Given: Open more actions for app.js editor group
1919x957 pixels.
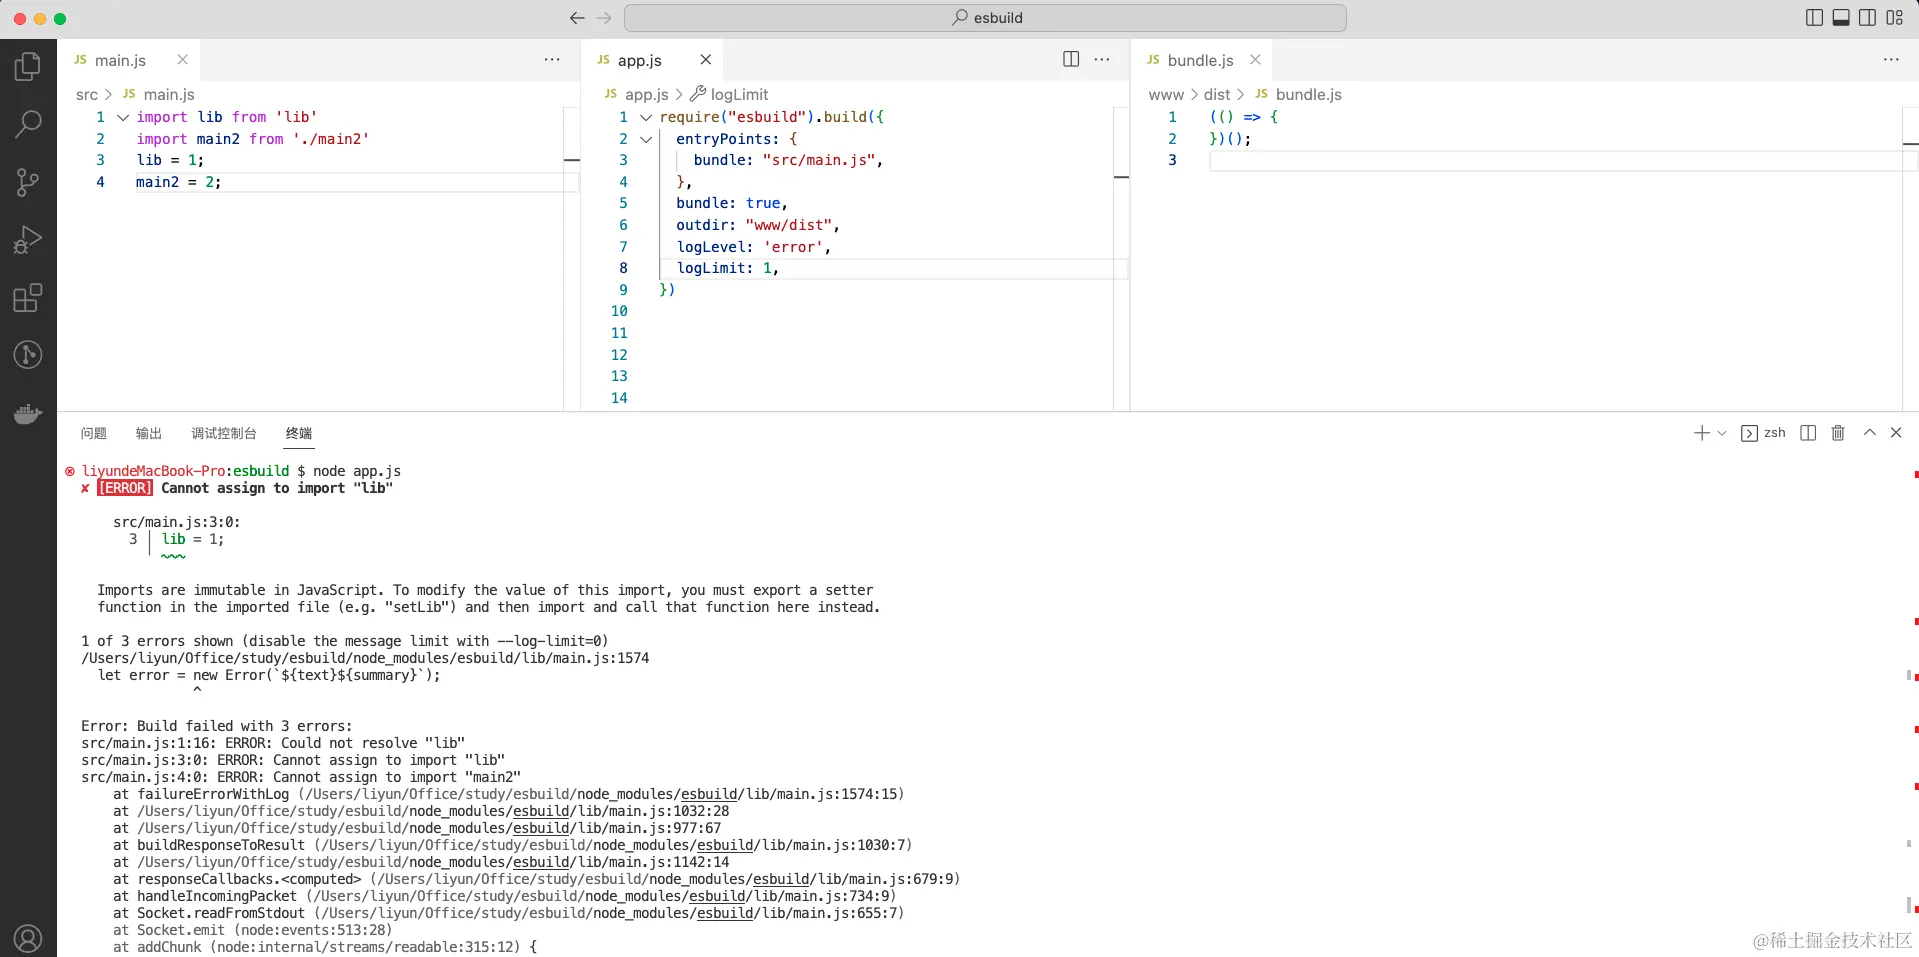Looking at the screenshot, I should tap(1102, 59).
